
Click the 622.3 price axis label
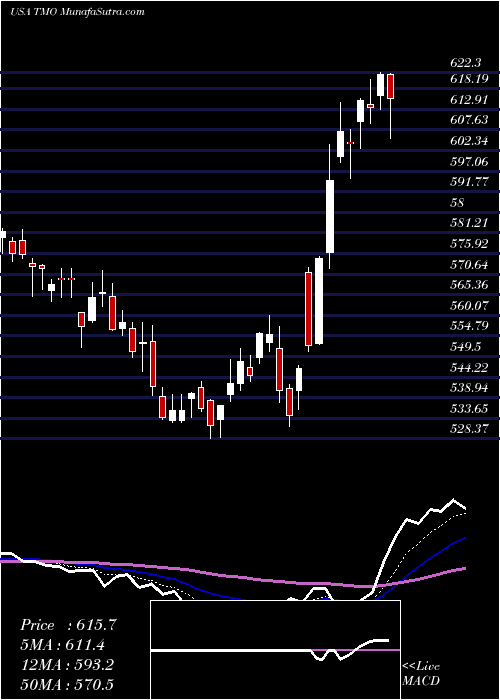point(466,63)
